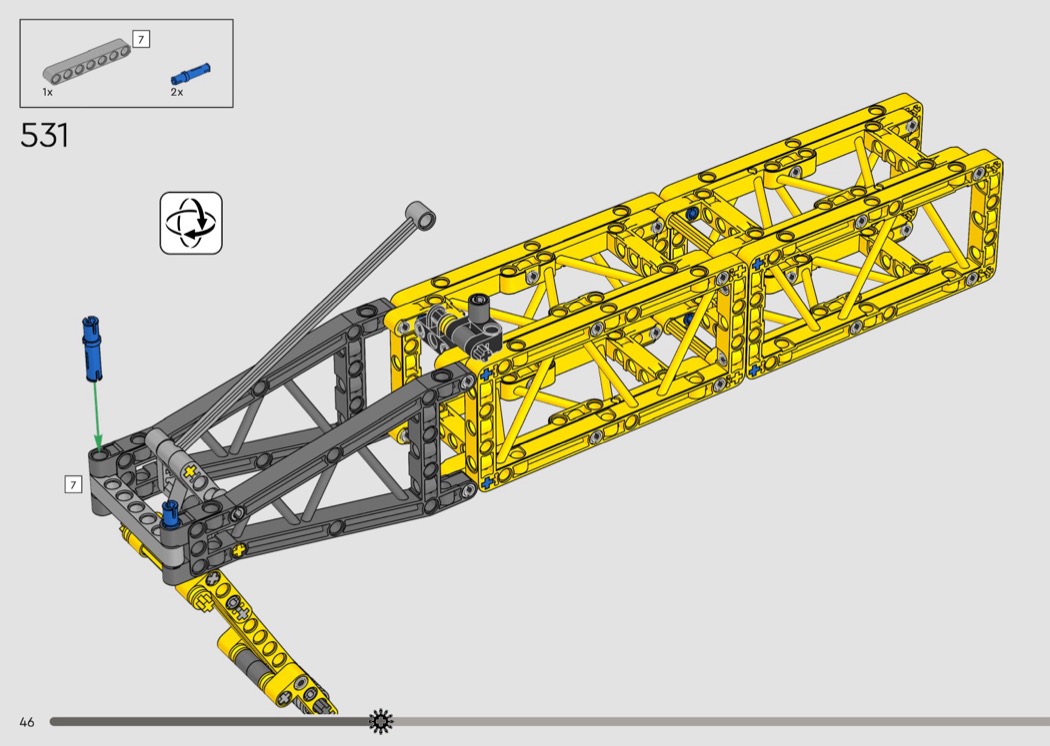Click the 2x quantity label
Image resolution: width=1050 pixels, height=746 pixels.
pyautogui.click(x=176, y=92)
